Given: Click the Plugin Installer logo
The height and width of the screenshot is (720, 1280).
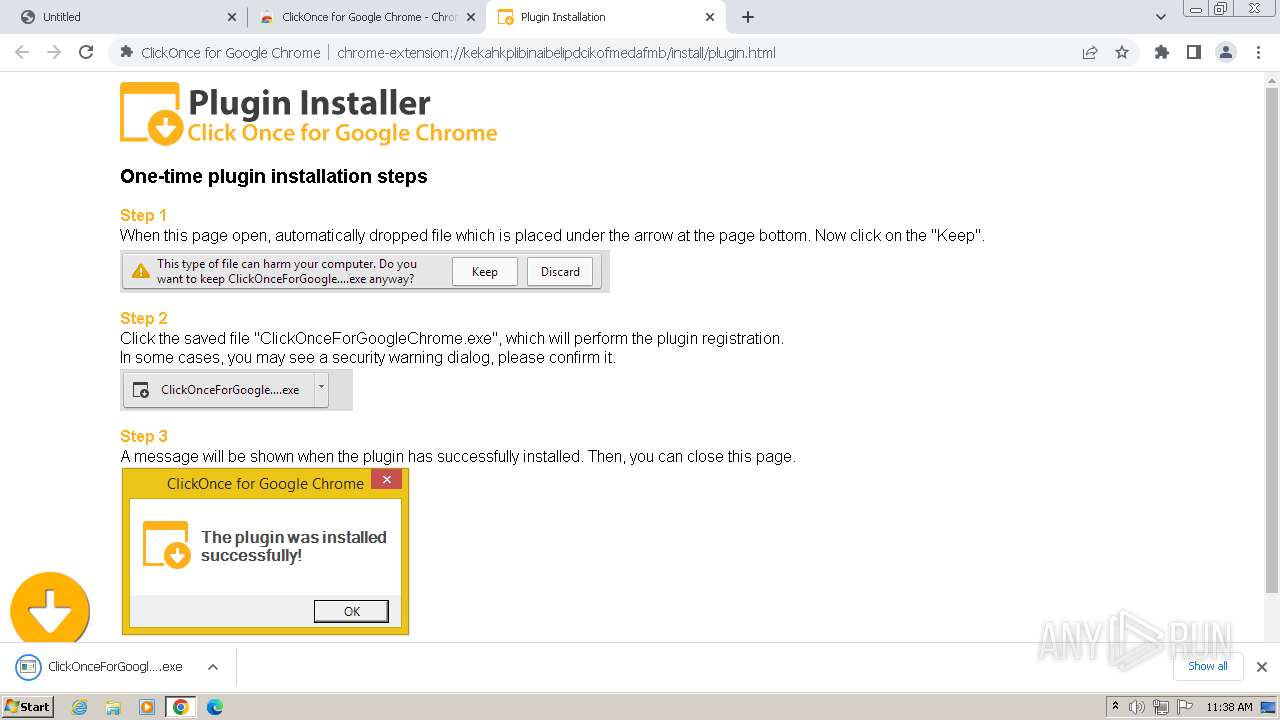Looking at the screenshot, I should [308, 114].
